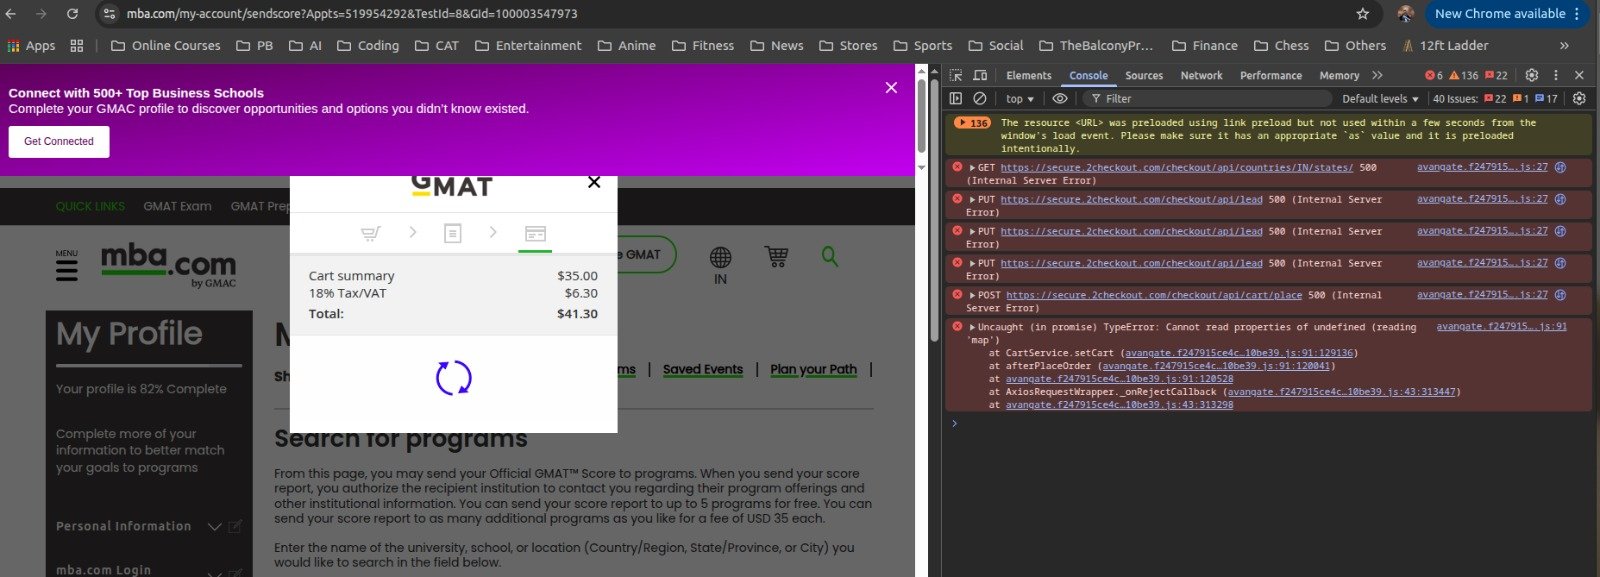Show hidden bookmarks with the overflow chevron

pyautogui.click(x=1564, y=46)
